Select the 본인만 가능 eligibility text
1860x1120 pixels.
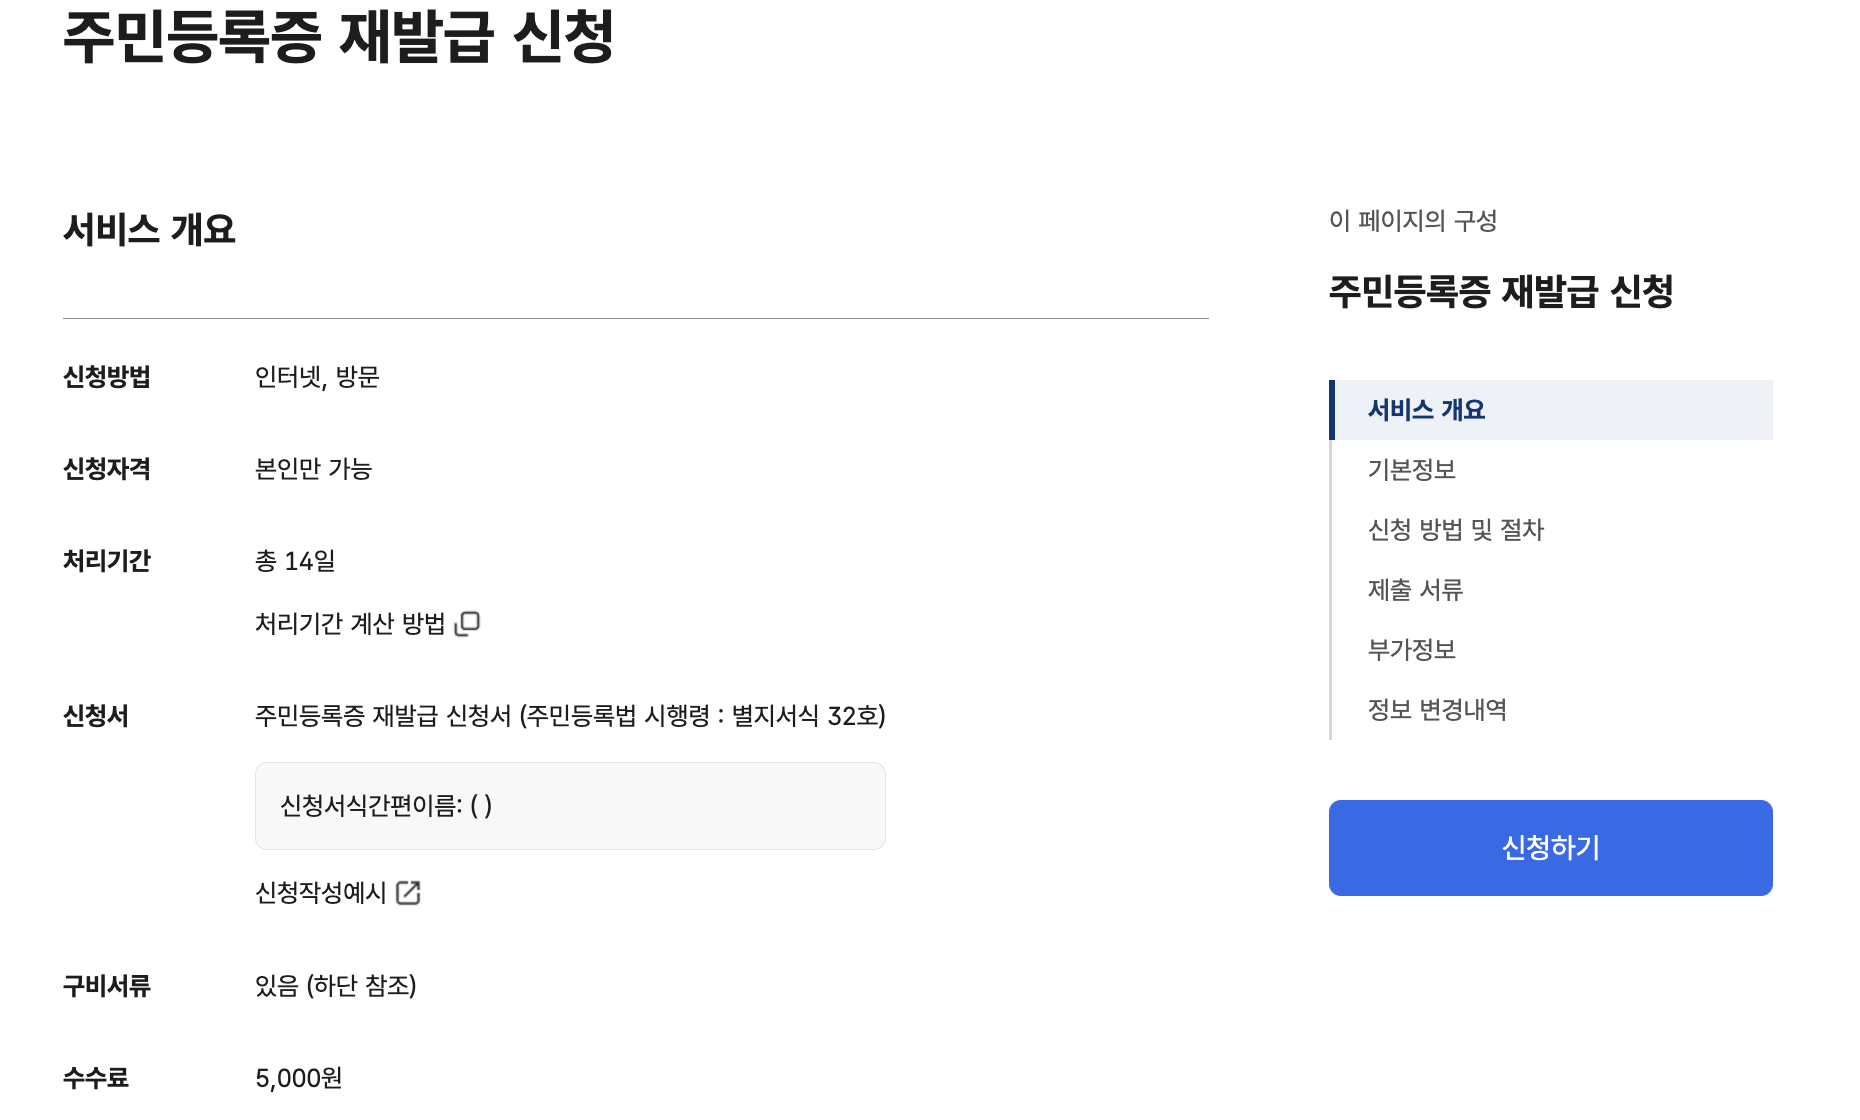(312, 469)
